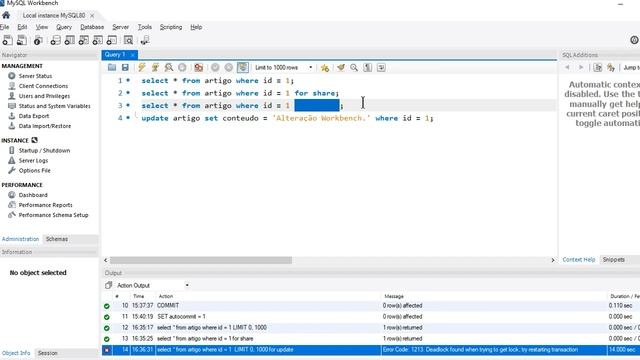
Task: Open the performance Dashboard
Action: [33, 195]
